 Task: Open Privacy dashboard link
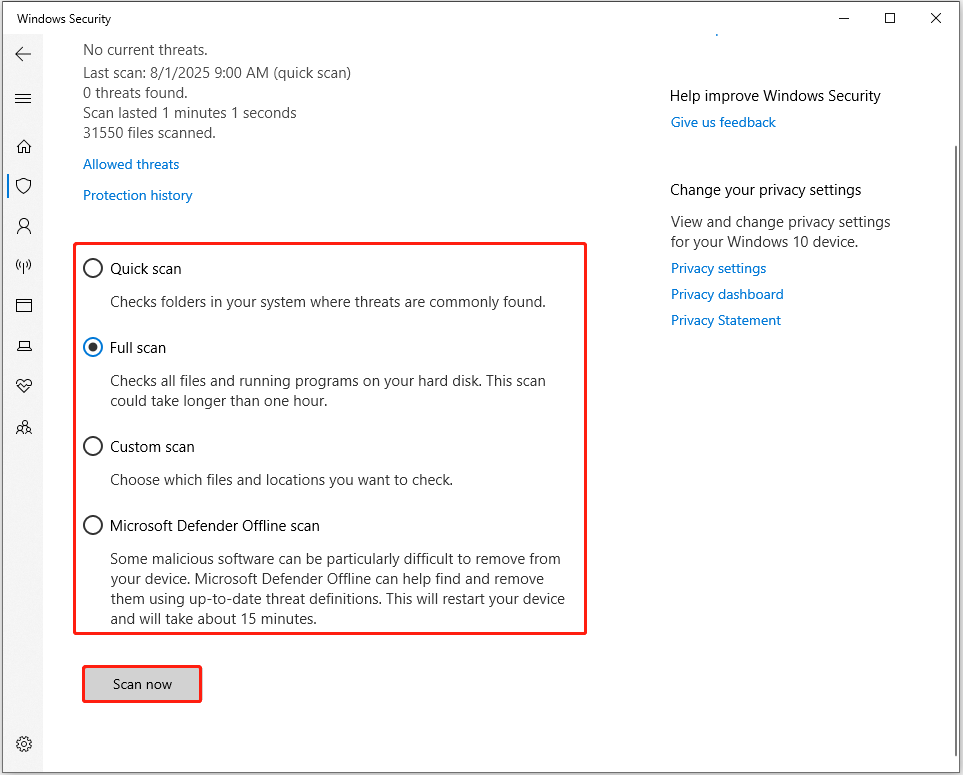(x=727, y=294)
